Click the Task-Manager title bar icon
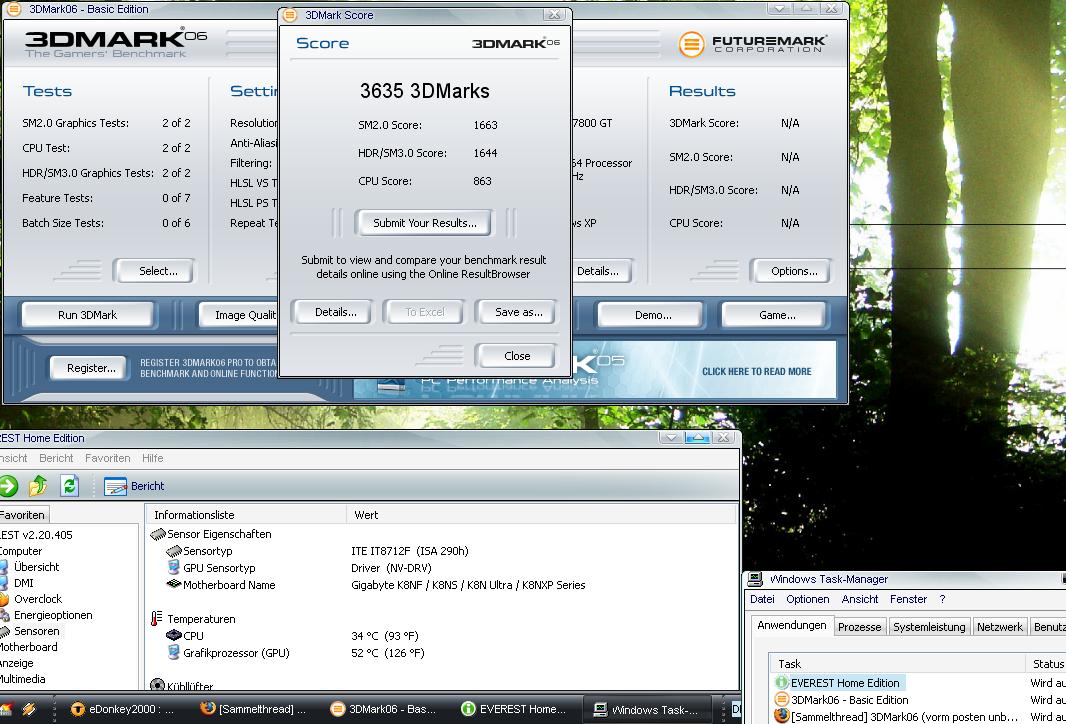1066x724 pixels. coord(755,579)
